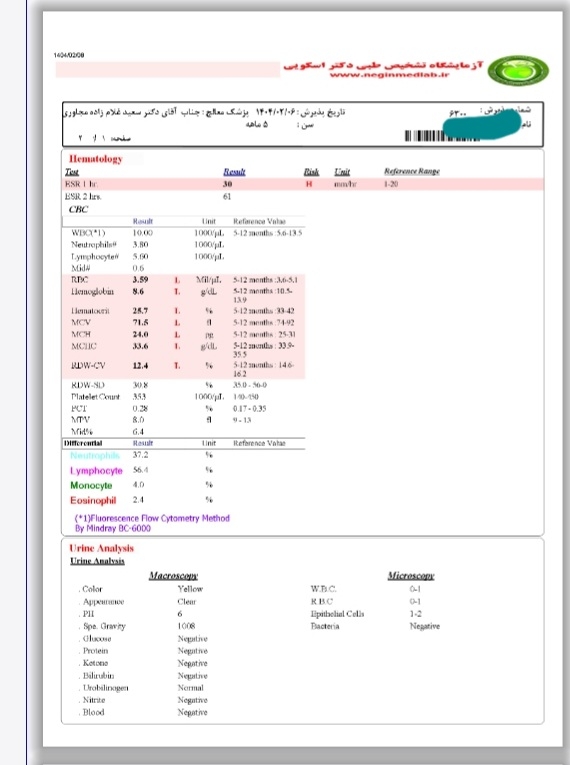Select the MCV result 71.5

[141, 322]
